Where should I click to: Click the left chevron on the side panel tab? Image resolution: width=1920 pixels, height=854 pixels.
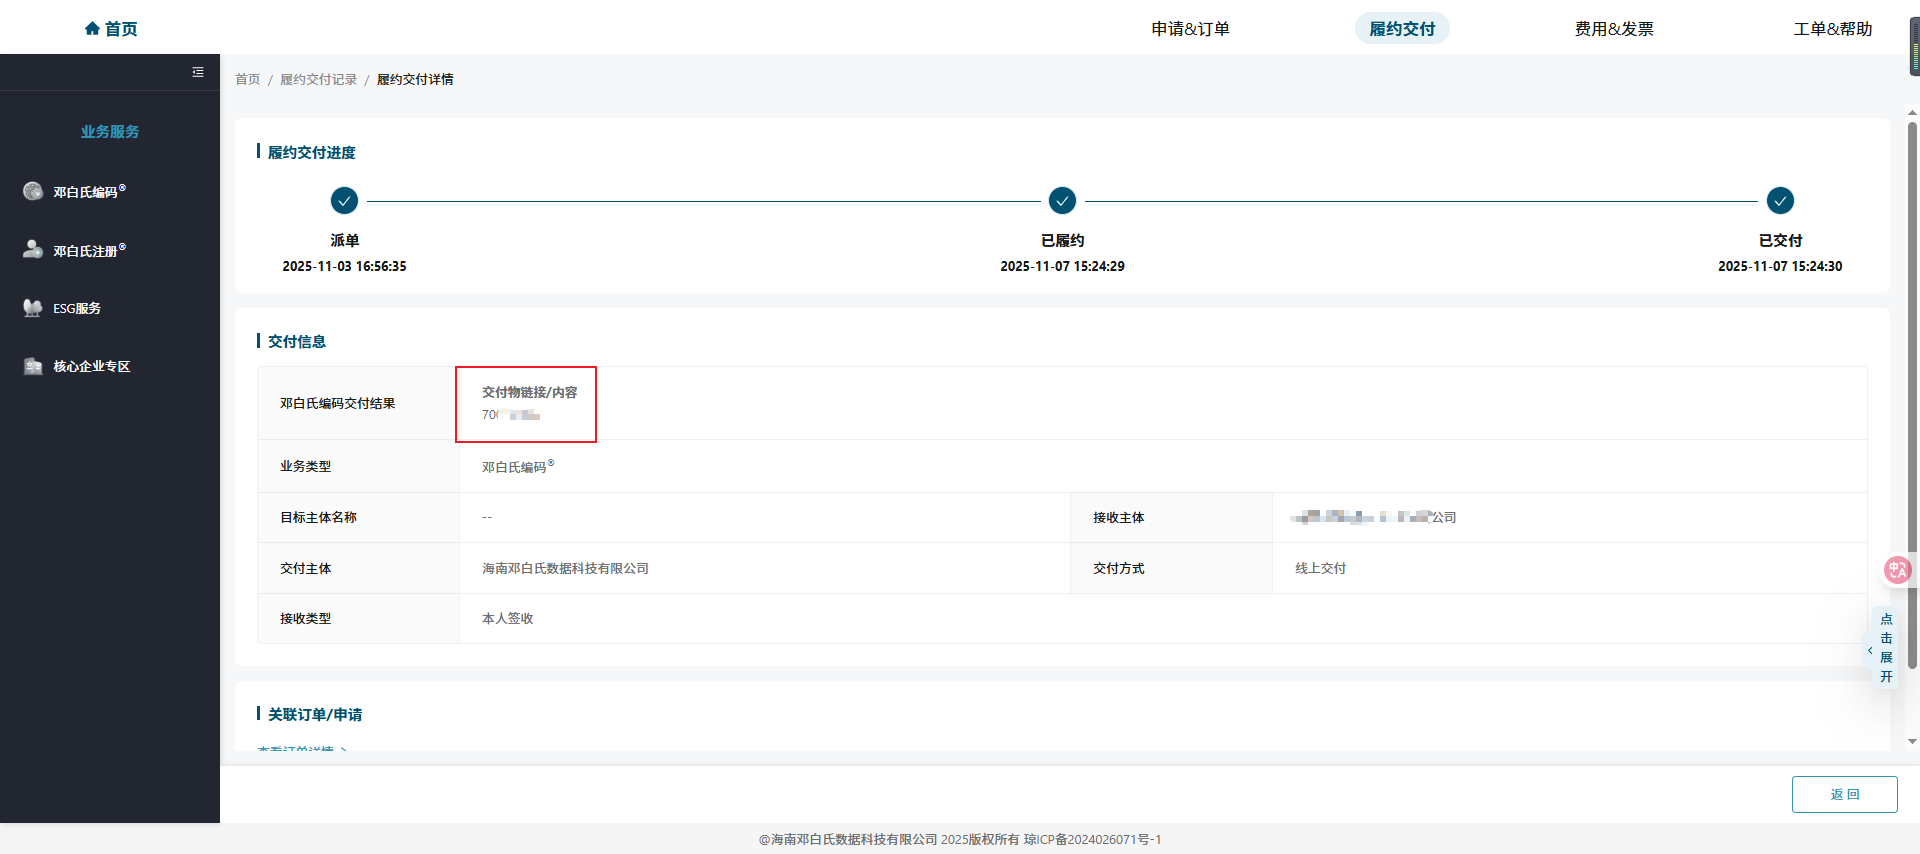click(x=1870, y=651)
